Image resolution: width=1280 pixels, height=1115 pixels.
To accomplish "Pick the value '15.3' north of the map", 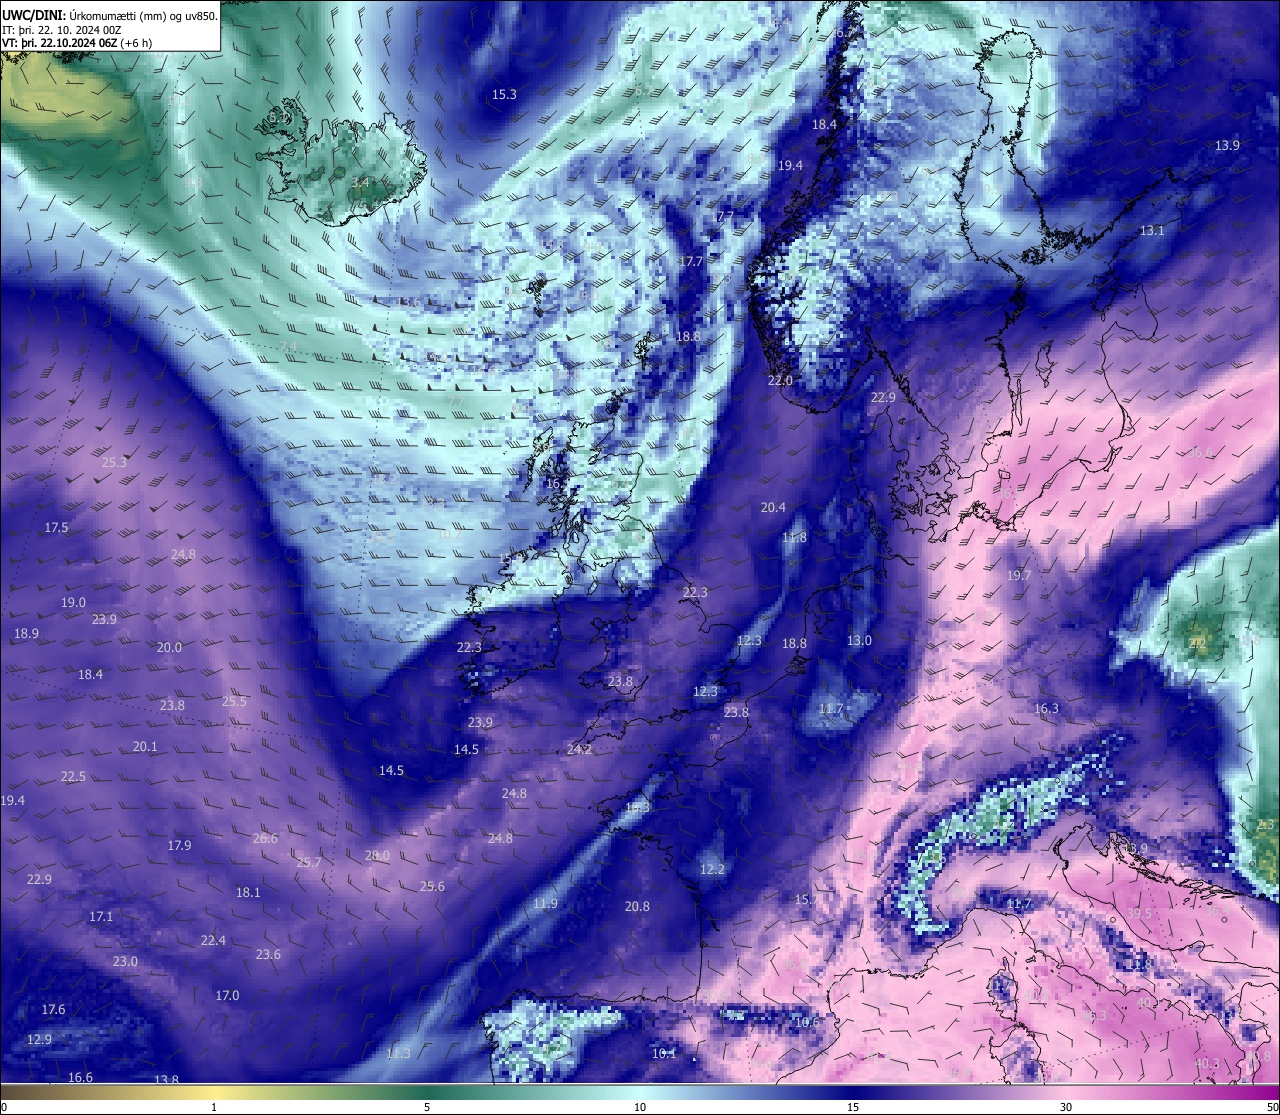I will tap(504, 95).
